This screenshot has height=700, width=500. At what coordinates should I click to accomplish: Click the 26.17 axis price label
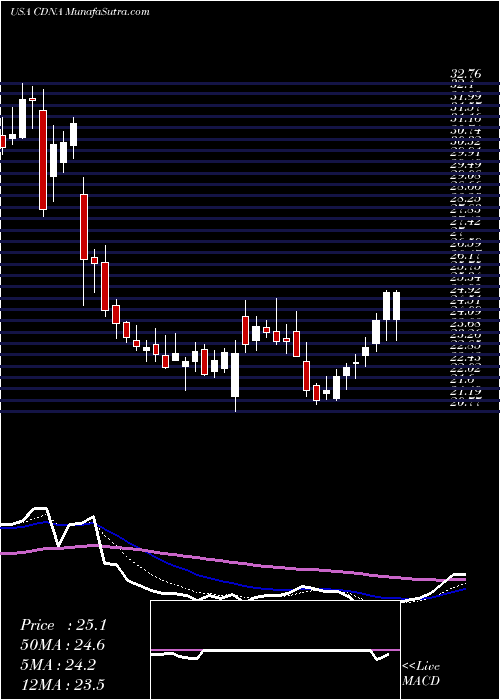[x=467, y=257]
